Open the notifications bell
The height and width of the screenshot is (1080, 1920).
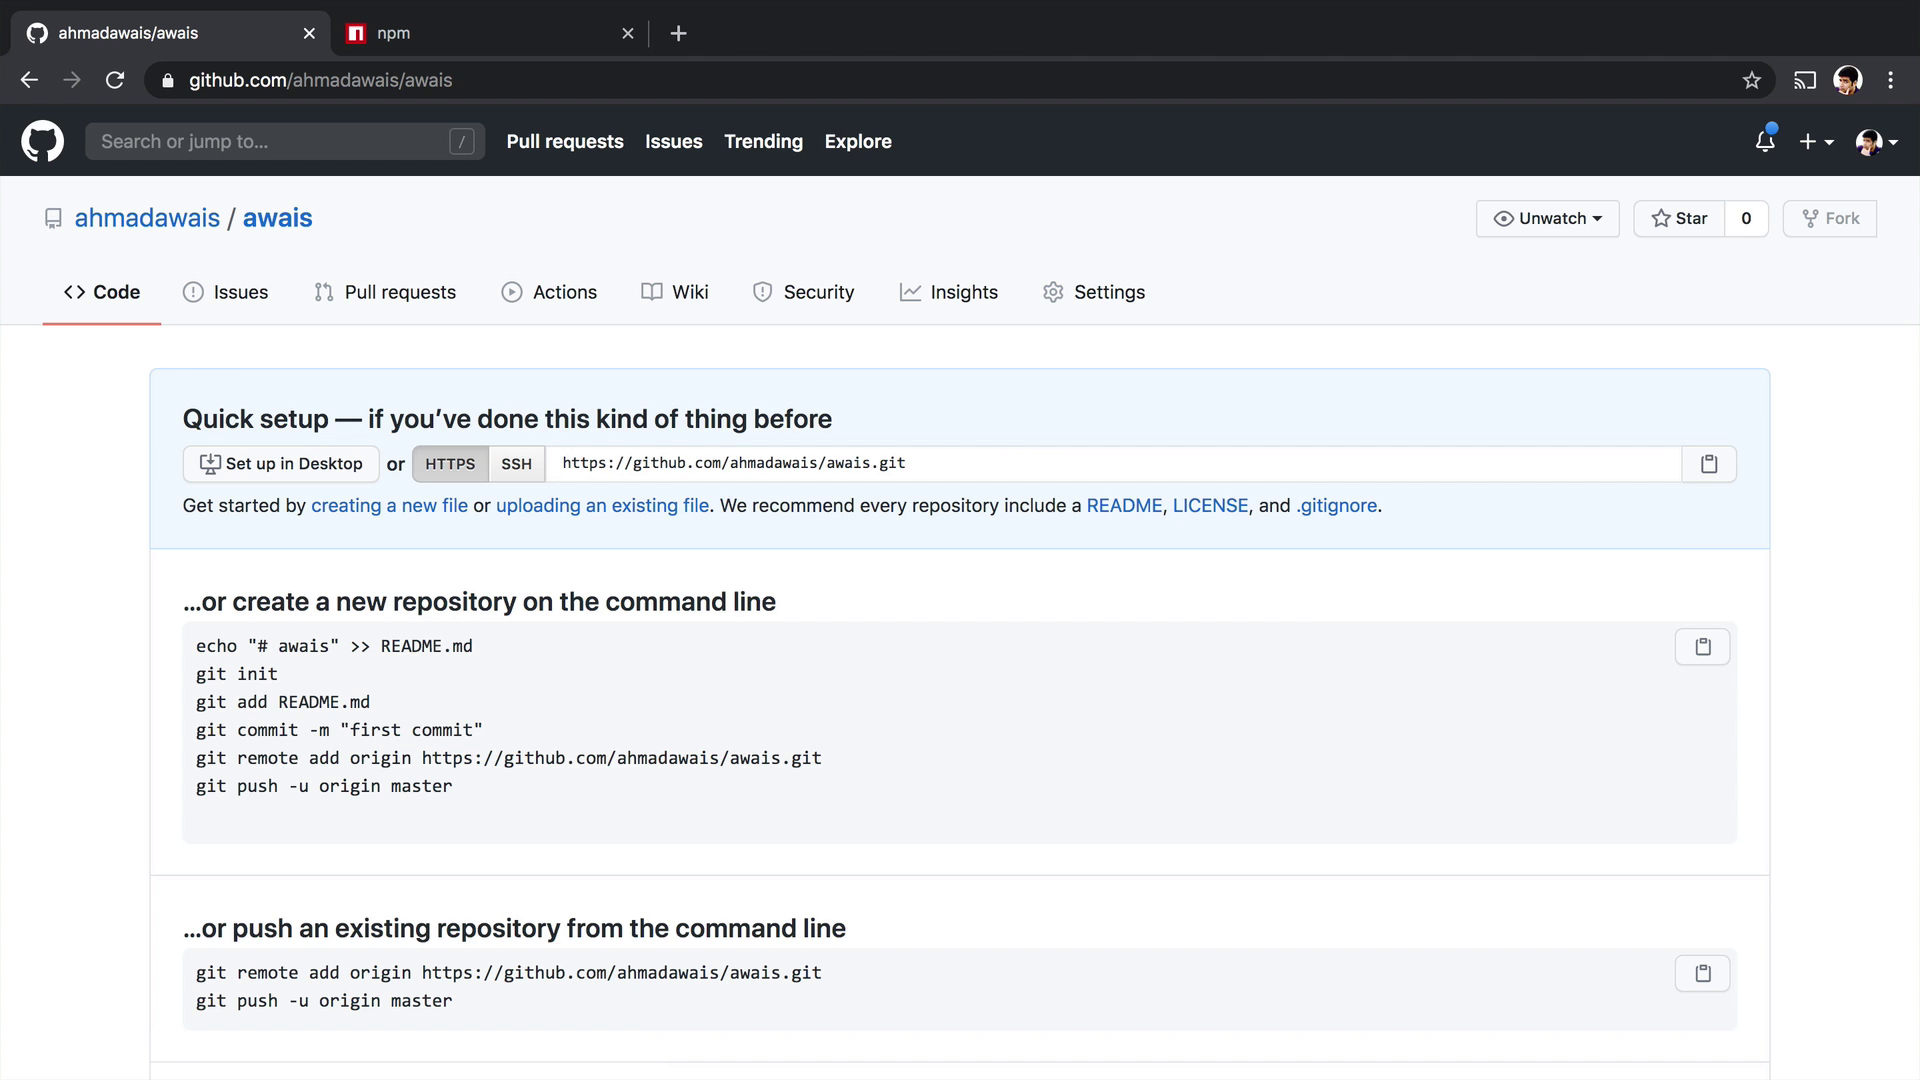(x=1765, y=141)
